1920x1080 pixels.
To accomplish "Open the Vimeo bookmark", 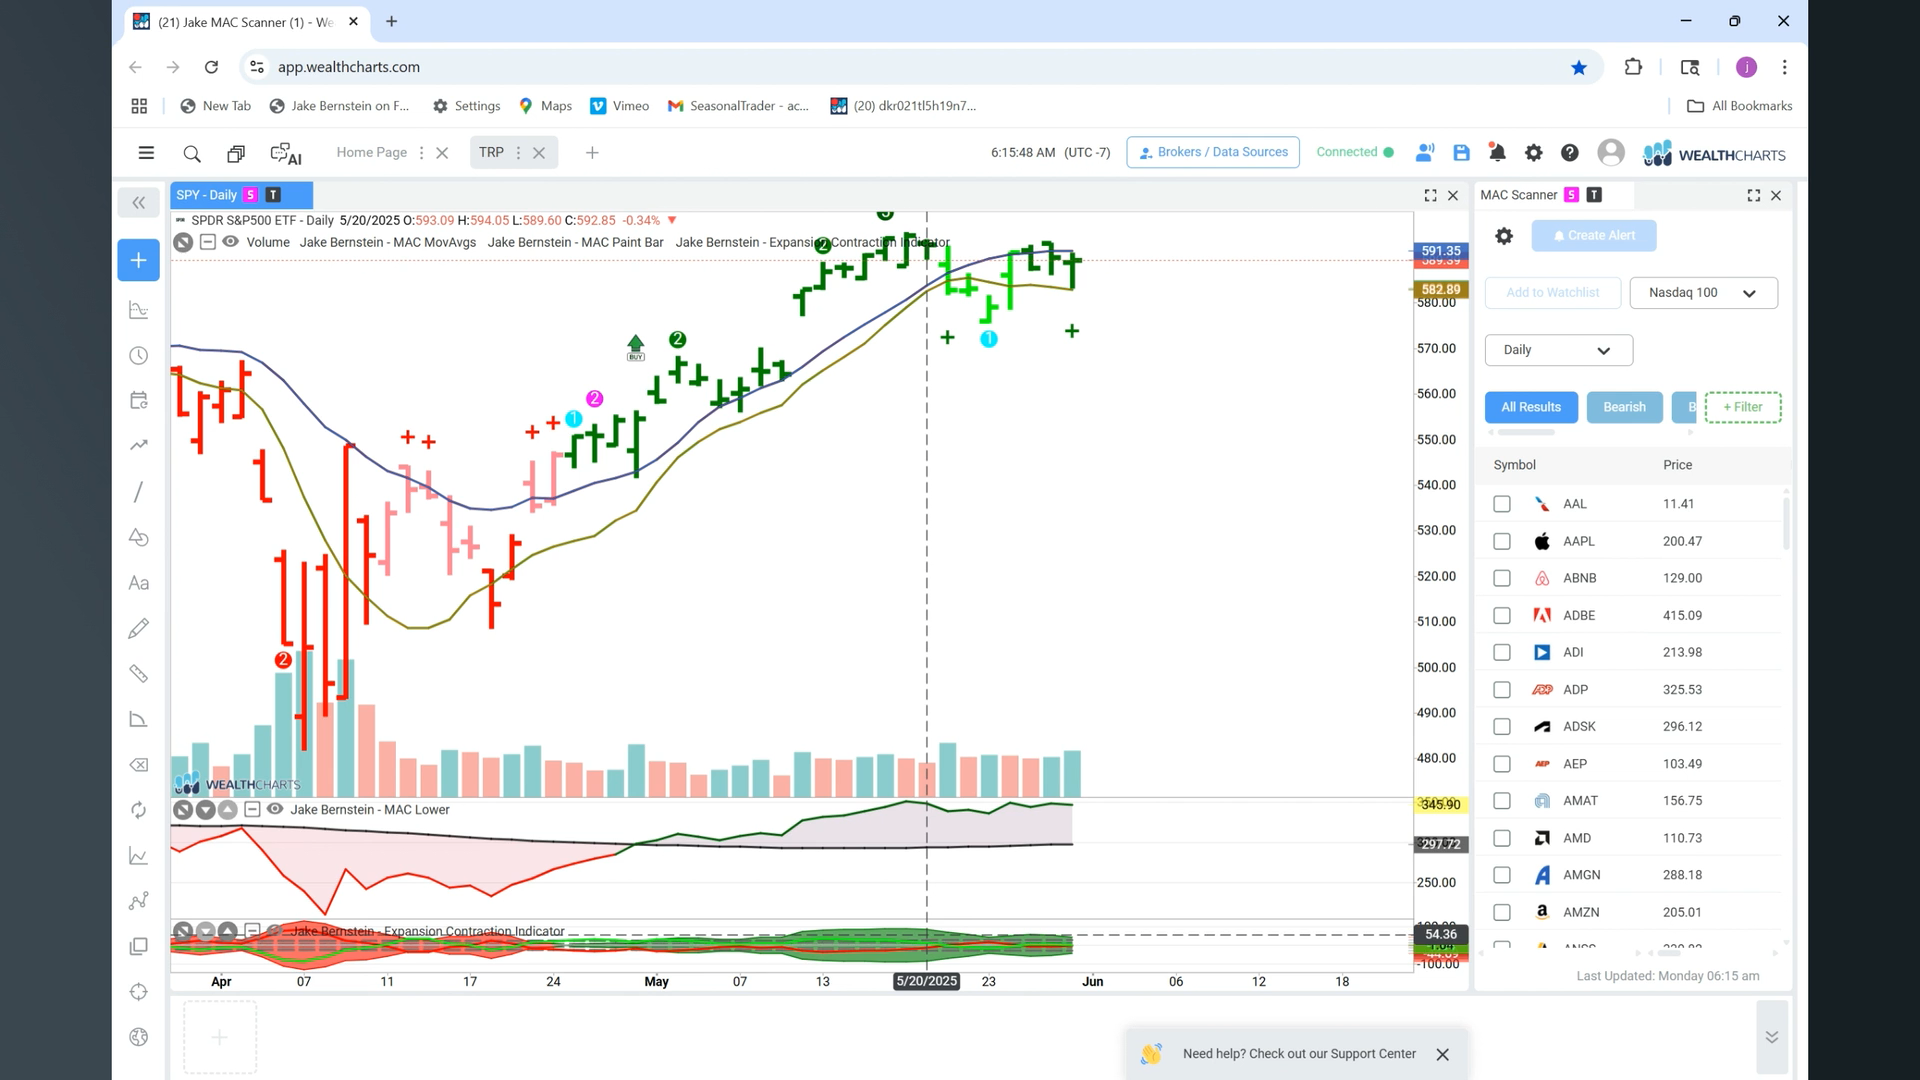I will (x=620, y=106).
